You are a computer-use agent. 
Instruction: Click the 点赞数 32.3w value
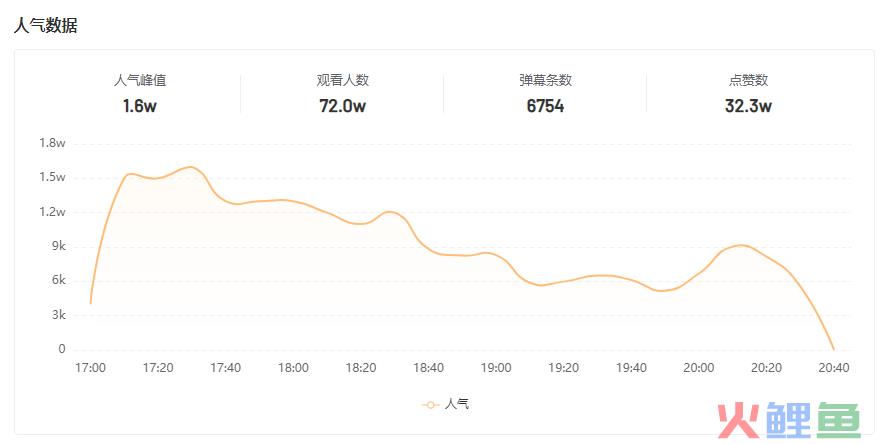point(748,106)
